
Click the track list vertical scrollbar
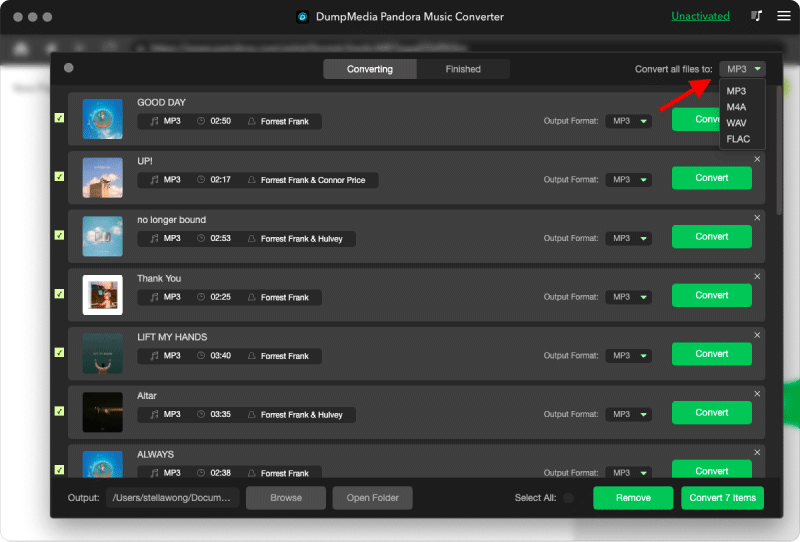(779, 151)
